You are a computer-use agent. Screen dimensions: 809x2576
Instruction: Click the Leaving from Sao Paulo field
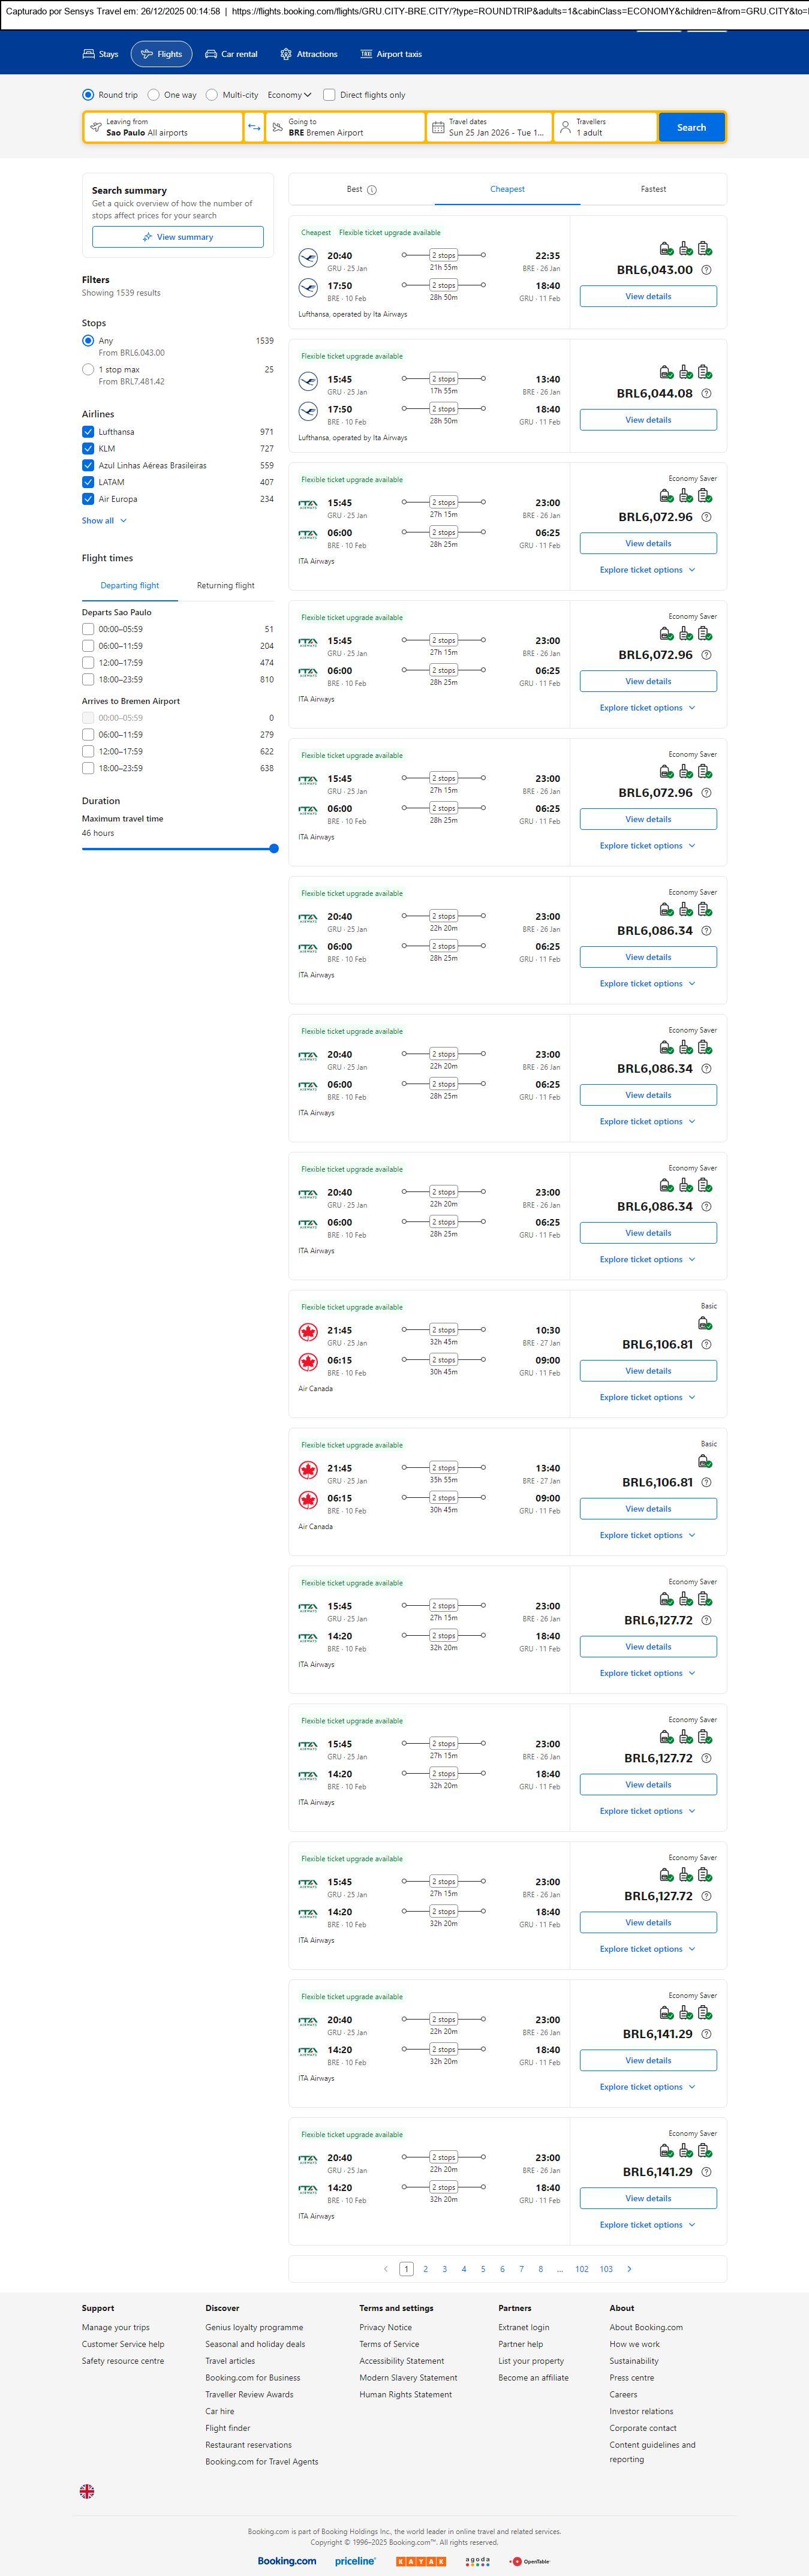(162, 127)
